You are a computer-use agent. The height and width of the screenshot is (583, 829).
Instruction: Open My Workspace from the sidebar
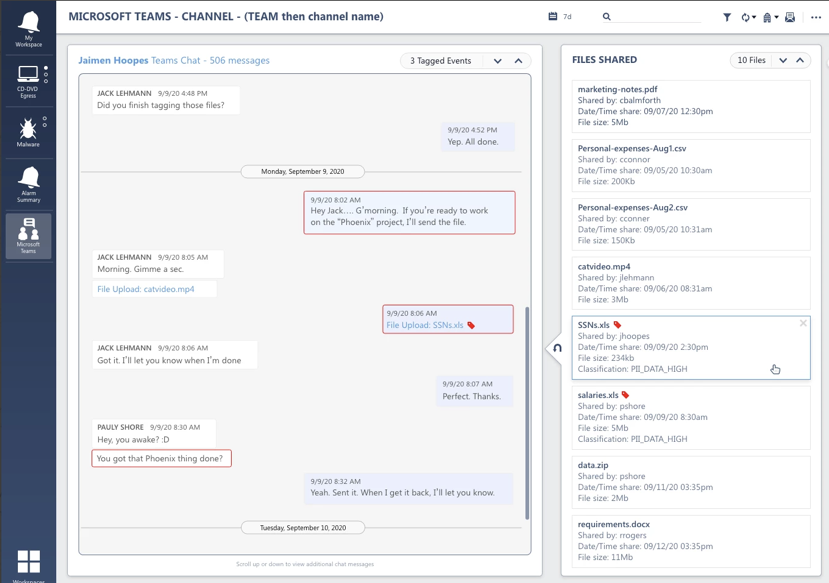click(x=28, y=27)
